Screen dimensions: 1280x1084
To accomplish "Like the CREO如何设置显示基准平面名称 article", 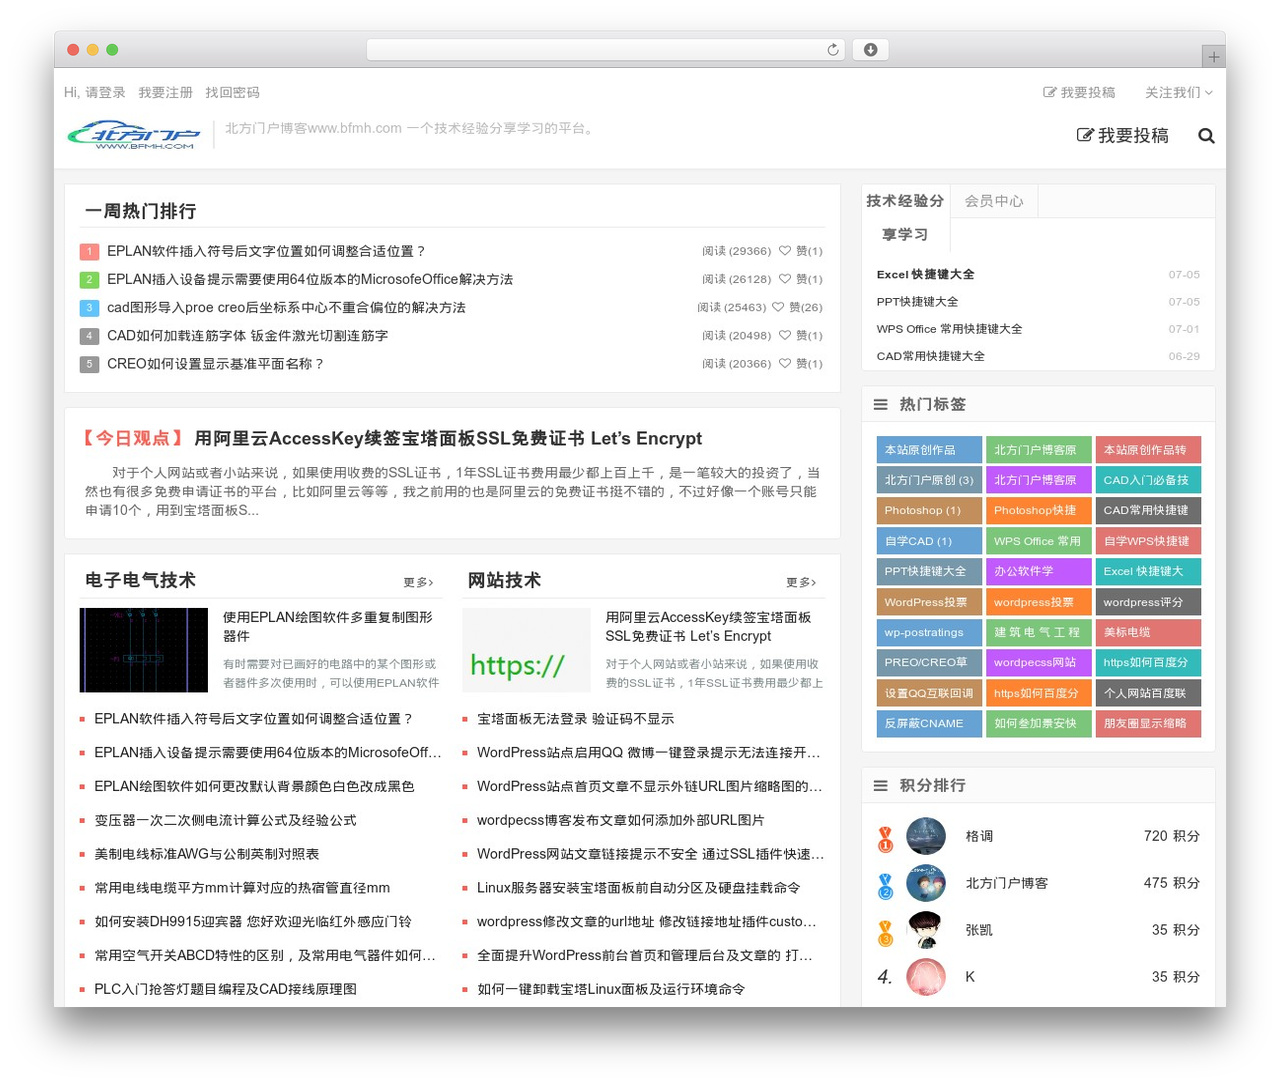I will click(785, 364).
